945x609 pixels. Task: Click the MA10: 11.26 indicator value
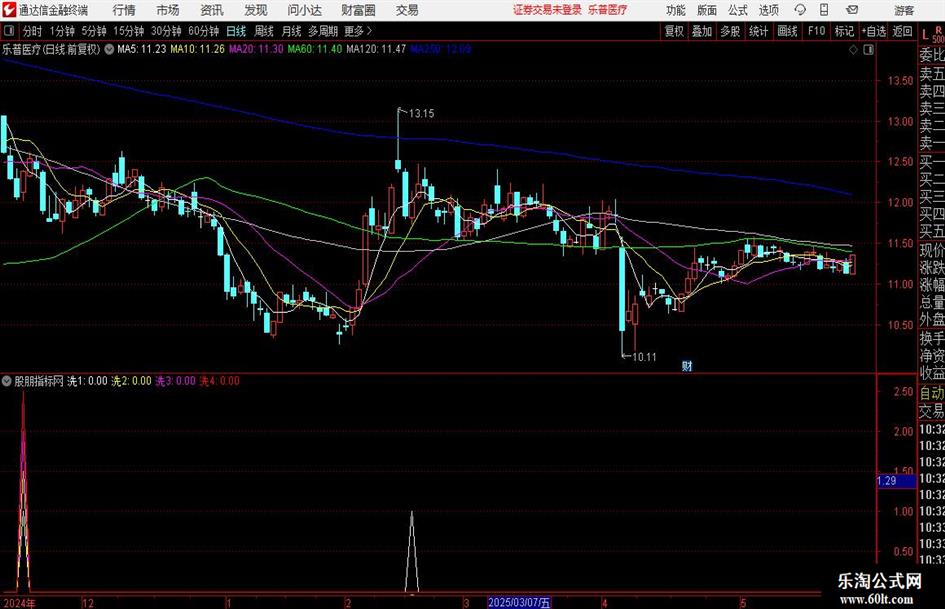point(198,49)
